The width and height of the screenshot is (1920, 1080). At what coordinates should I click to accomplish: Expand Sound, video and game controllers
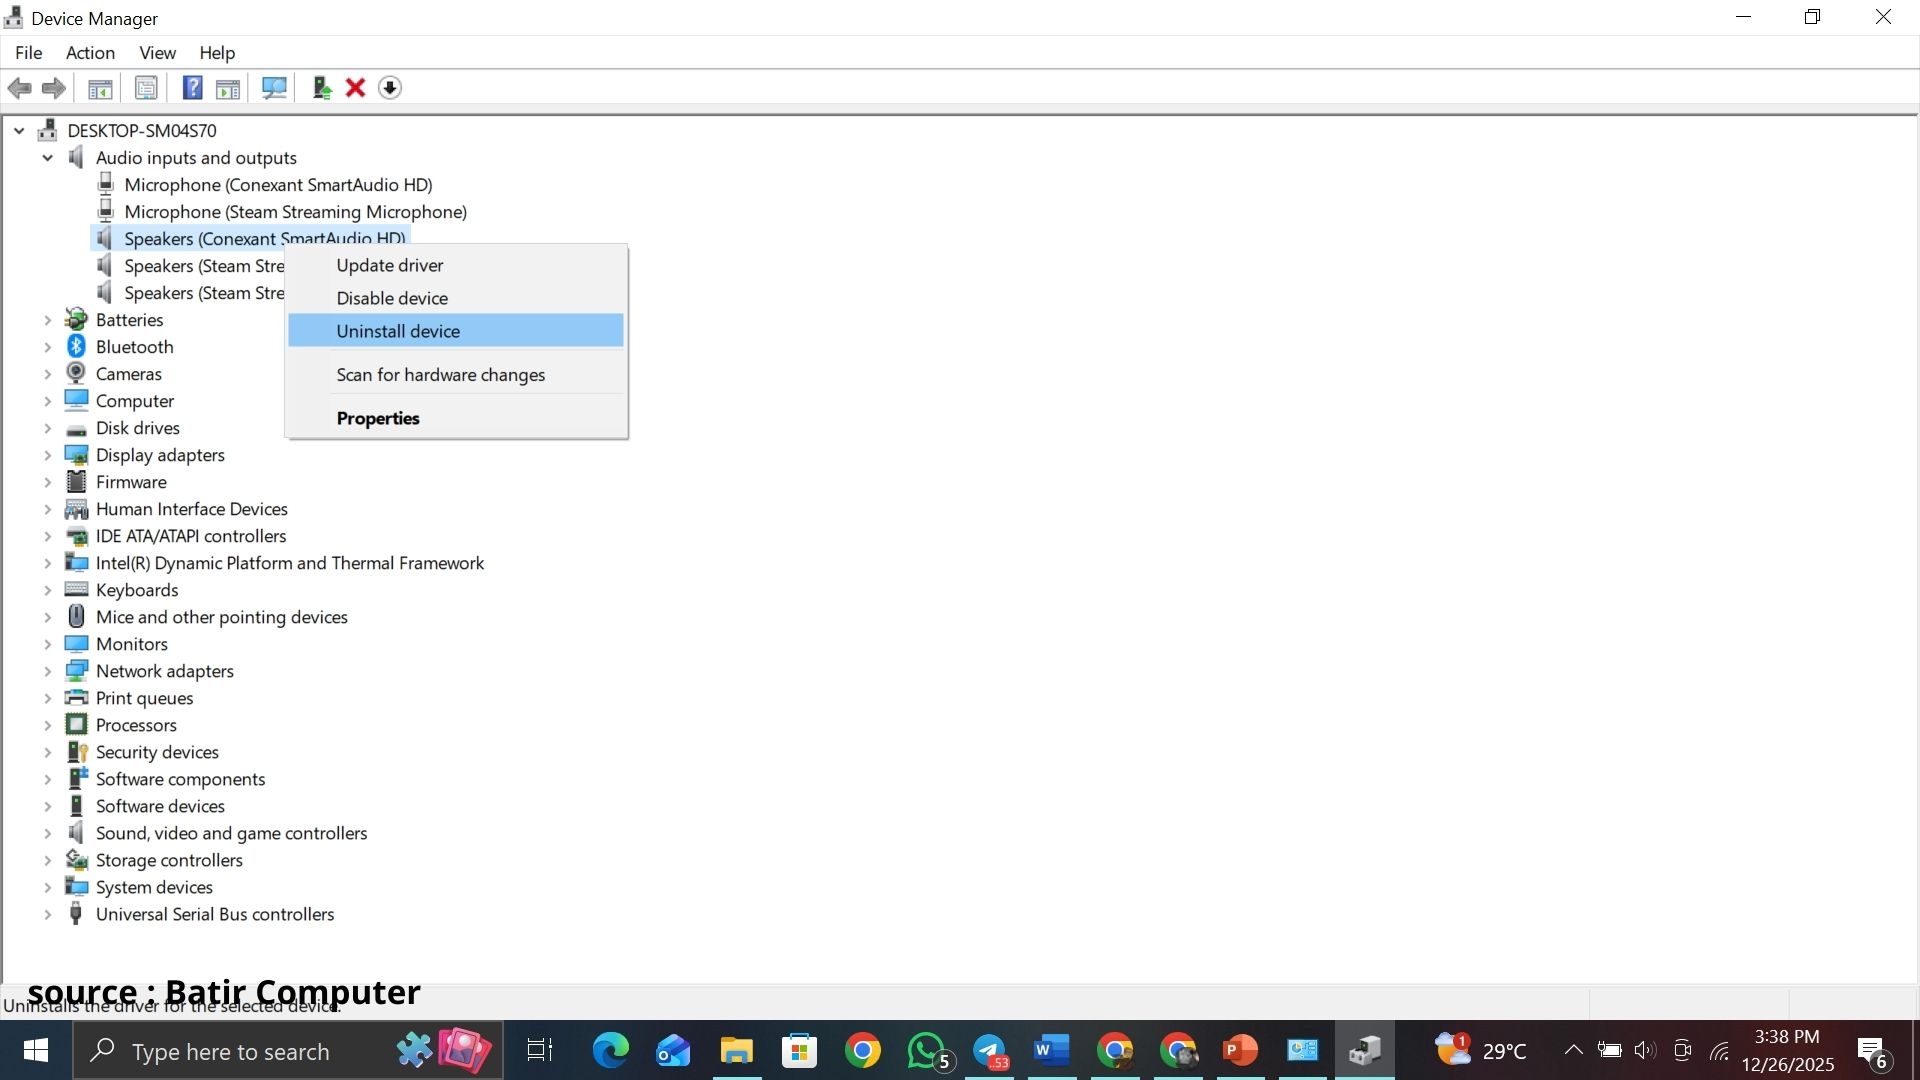(x=47, y=832)
